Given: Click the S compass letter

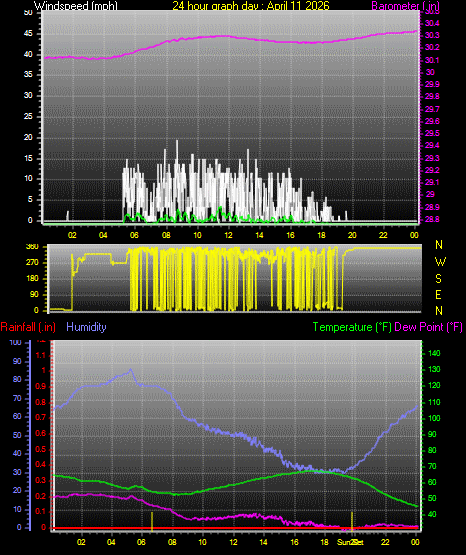Looking at the screenshot, I should [x=438, y=279].
